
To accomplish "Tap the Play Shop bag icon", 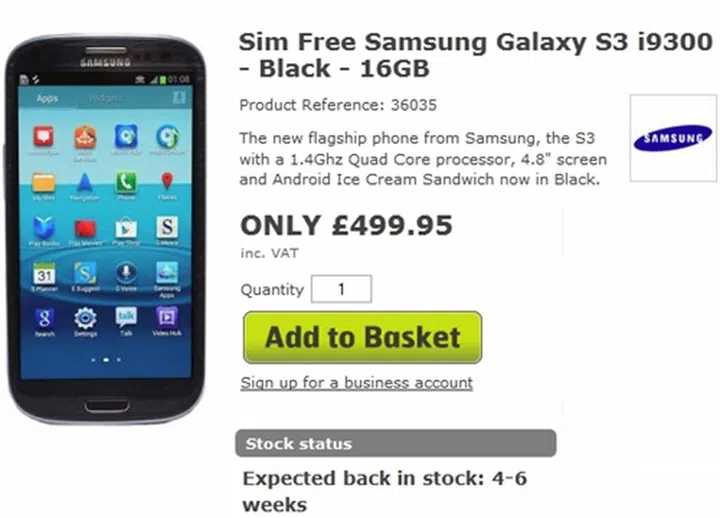I will 126,227.
